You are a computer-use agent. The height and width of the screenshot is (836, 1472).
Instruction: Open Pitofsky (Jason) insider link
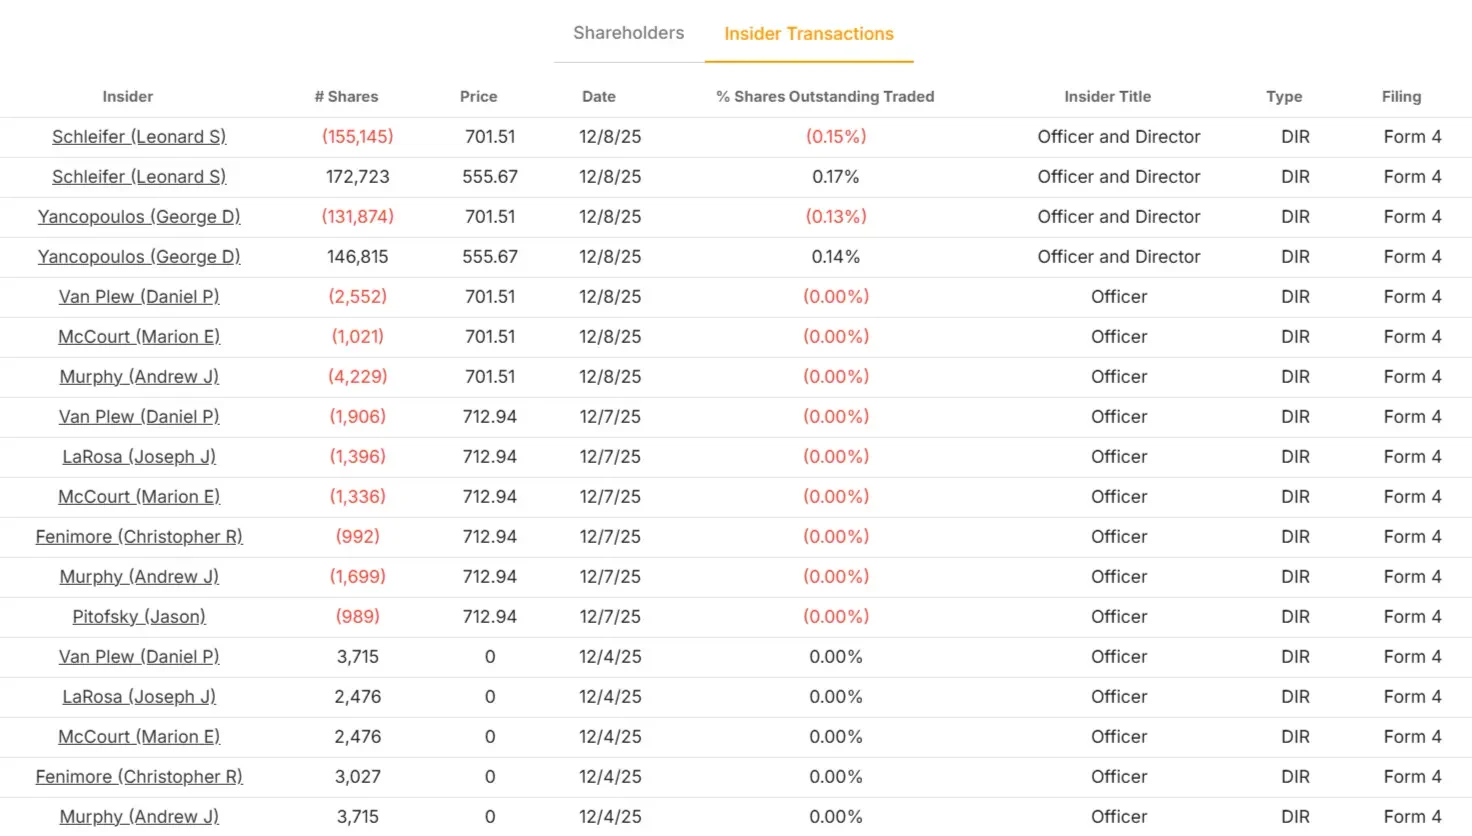(x=139, y=617)
